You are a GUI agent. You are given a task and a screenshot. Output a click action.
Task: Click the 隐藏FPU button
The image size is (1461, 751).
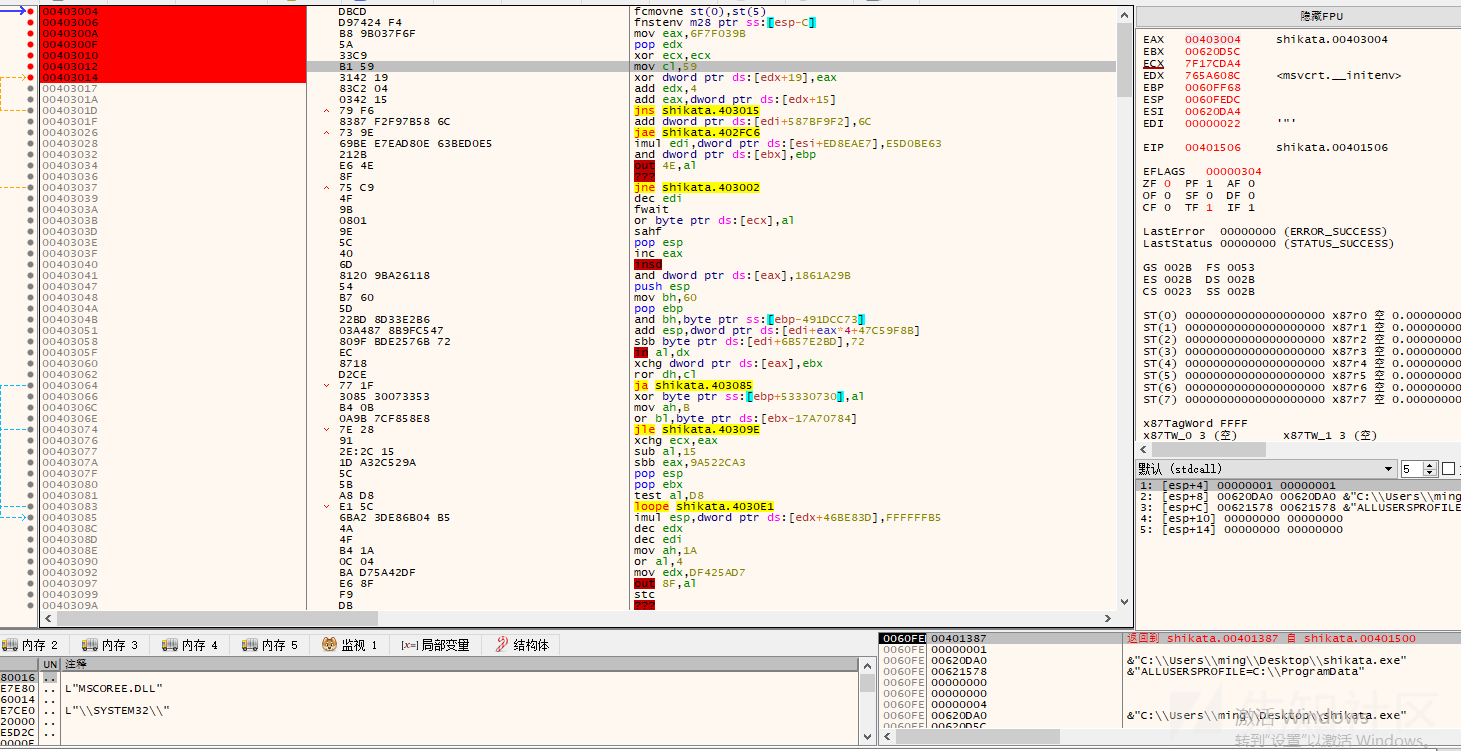pos(1299,17)
